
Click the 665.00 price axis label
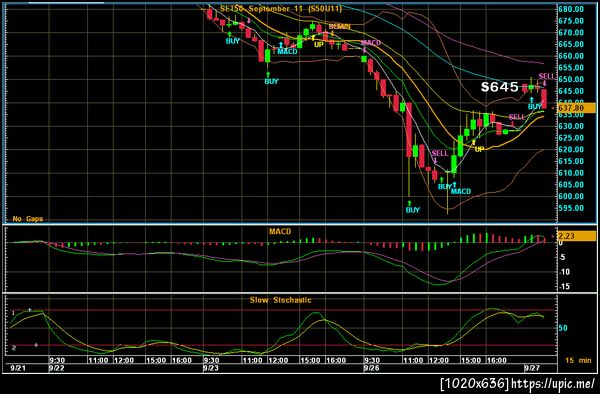point(571,44)
